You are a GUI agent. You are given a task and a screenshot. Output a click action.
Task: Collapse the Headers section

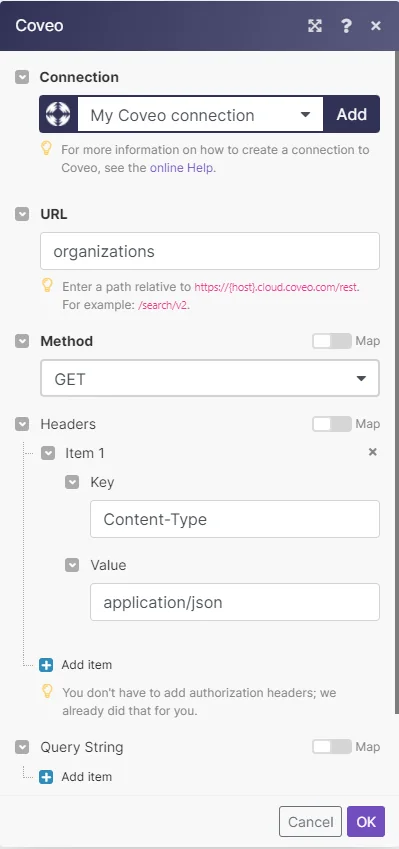22,424
